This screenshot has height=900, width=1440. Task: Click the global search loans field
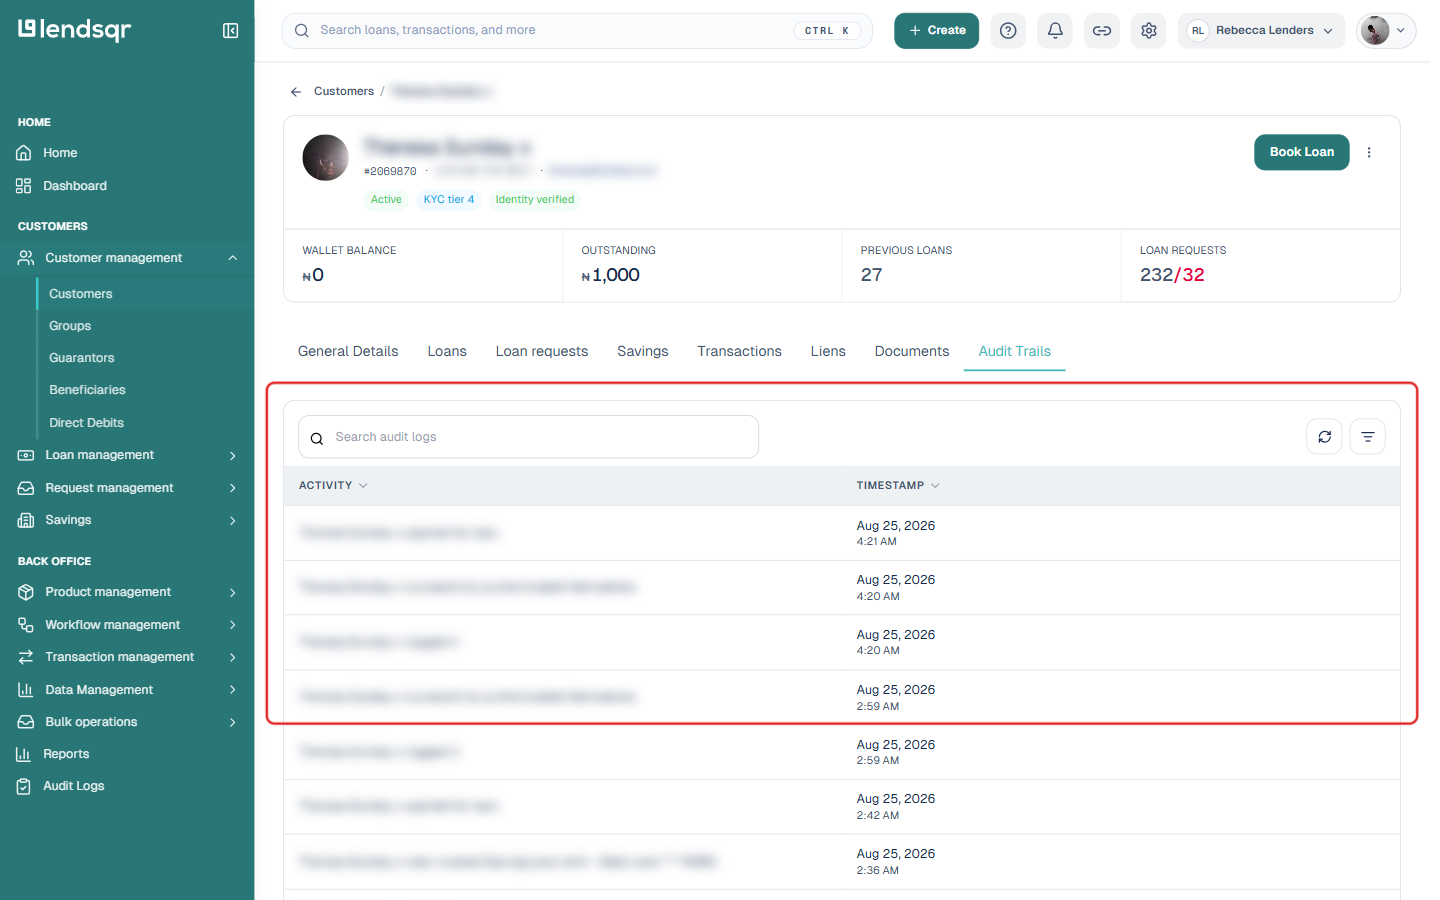[x=577, y=31]
